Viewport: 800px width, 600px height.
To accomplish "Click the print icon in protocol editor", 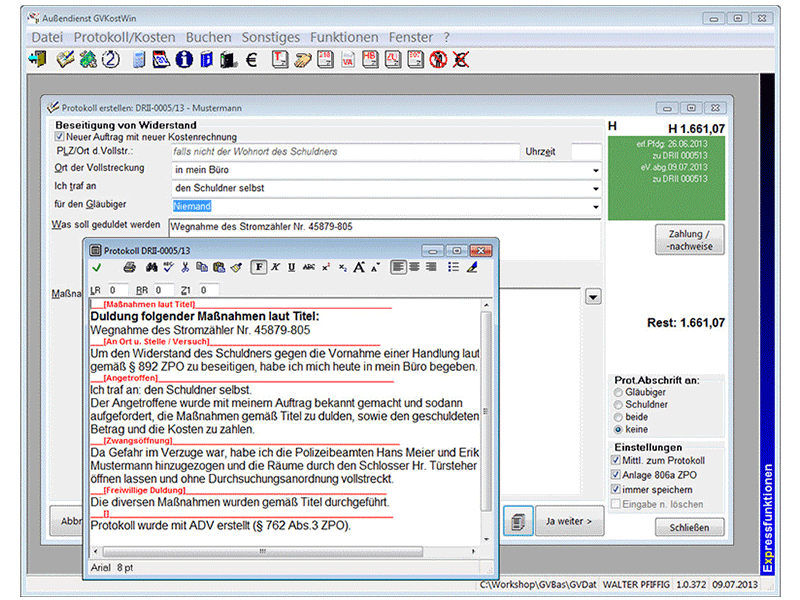I will [x=129, y=267].
